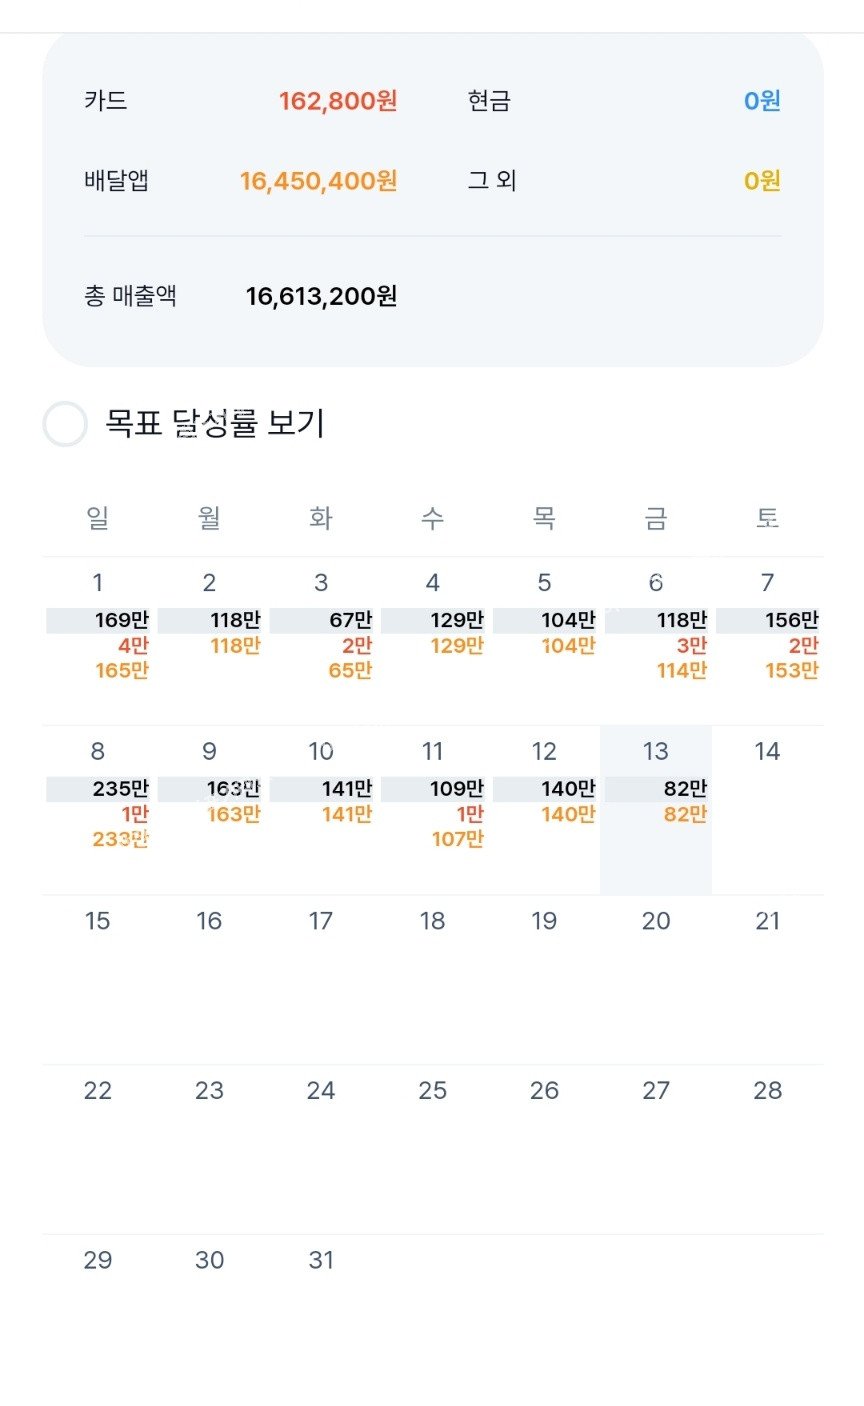Tap date 9 showing 163만
This screenshot has width=864, height=1406.
tap(209, 810)
